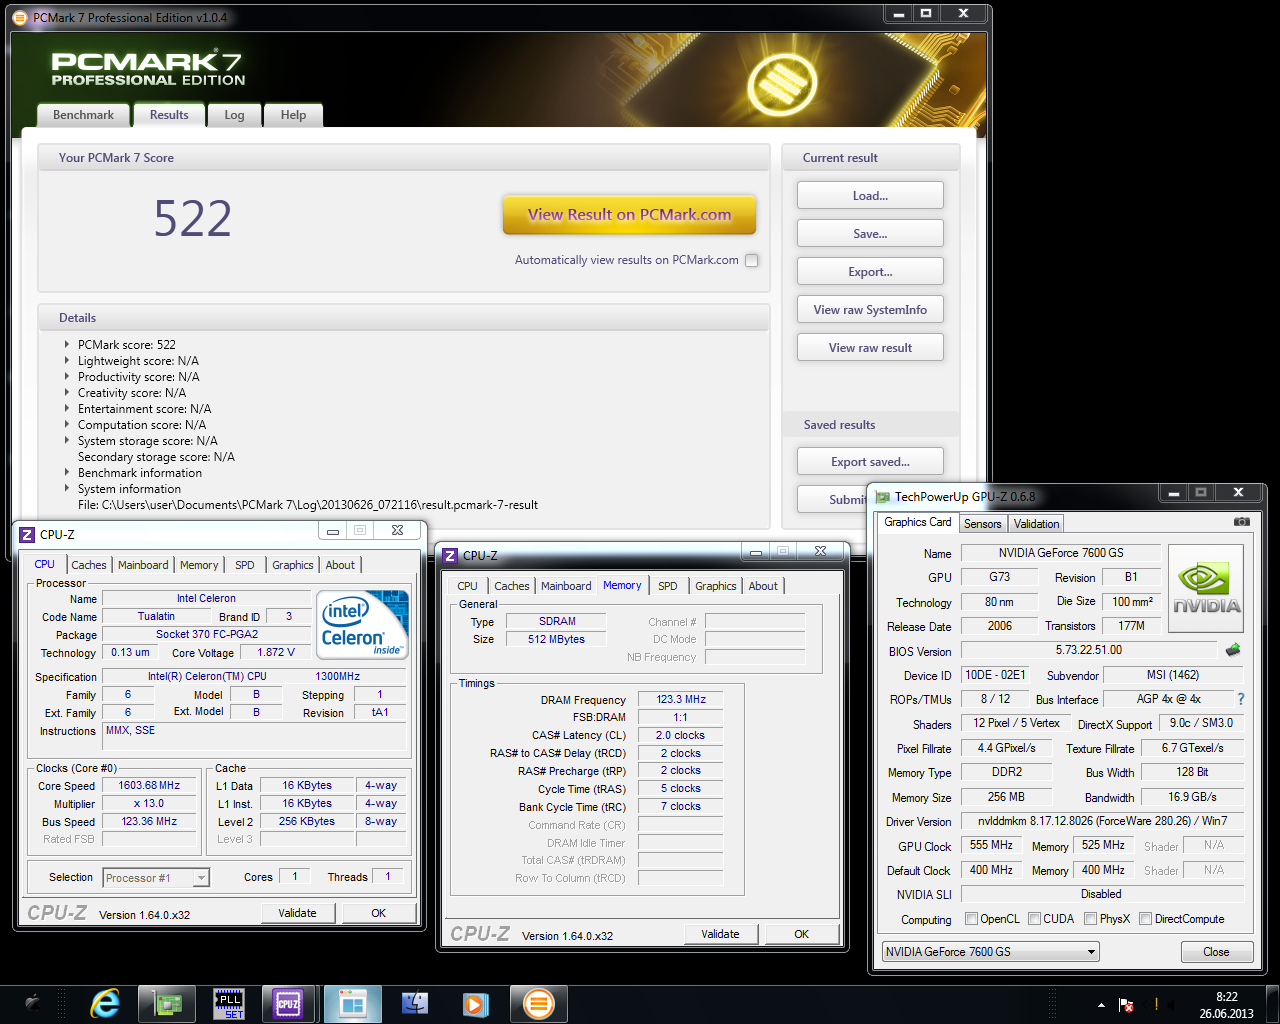Click View raw result button
The width and height of the screenshot is (1280, 1024).
pos(870,348)
